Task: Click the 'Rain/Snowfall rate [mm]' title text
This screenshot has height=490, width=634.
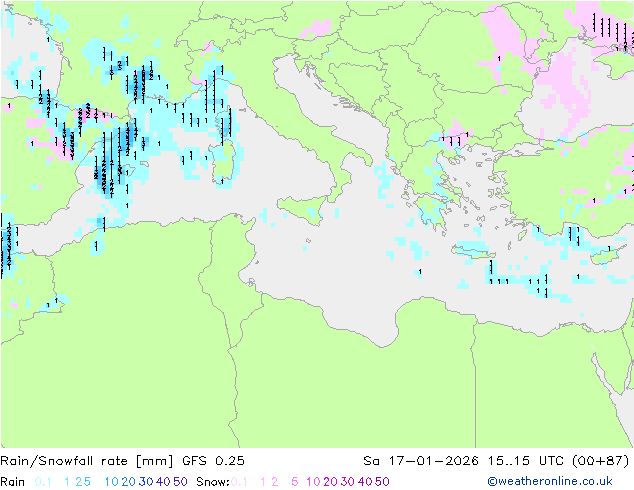Action: point(87,461)
